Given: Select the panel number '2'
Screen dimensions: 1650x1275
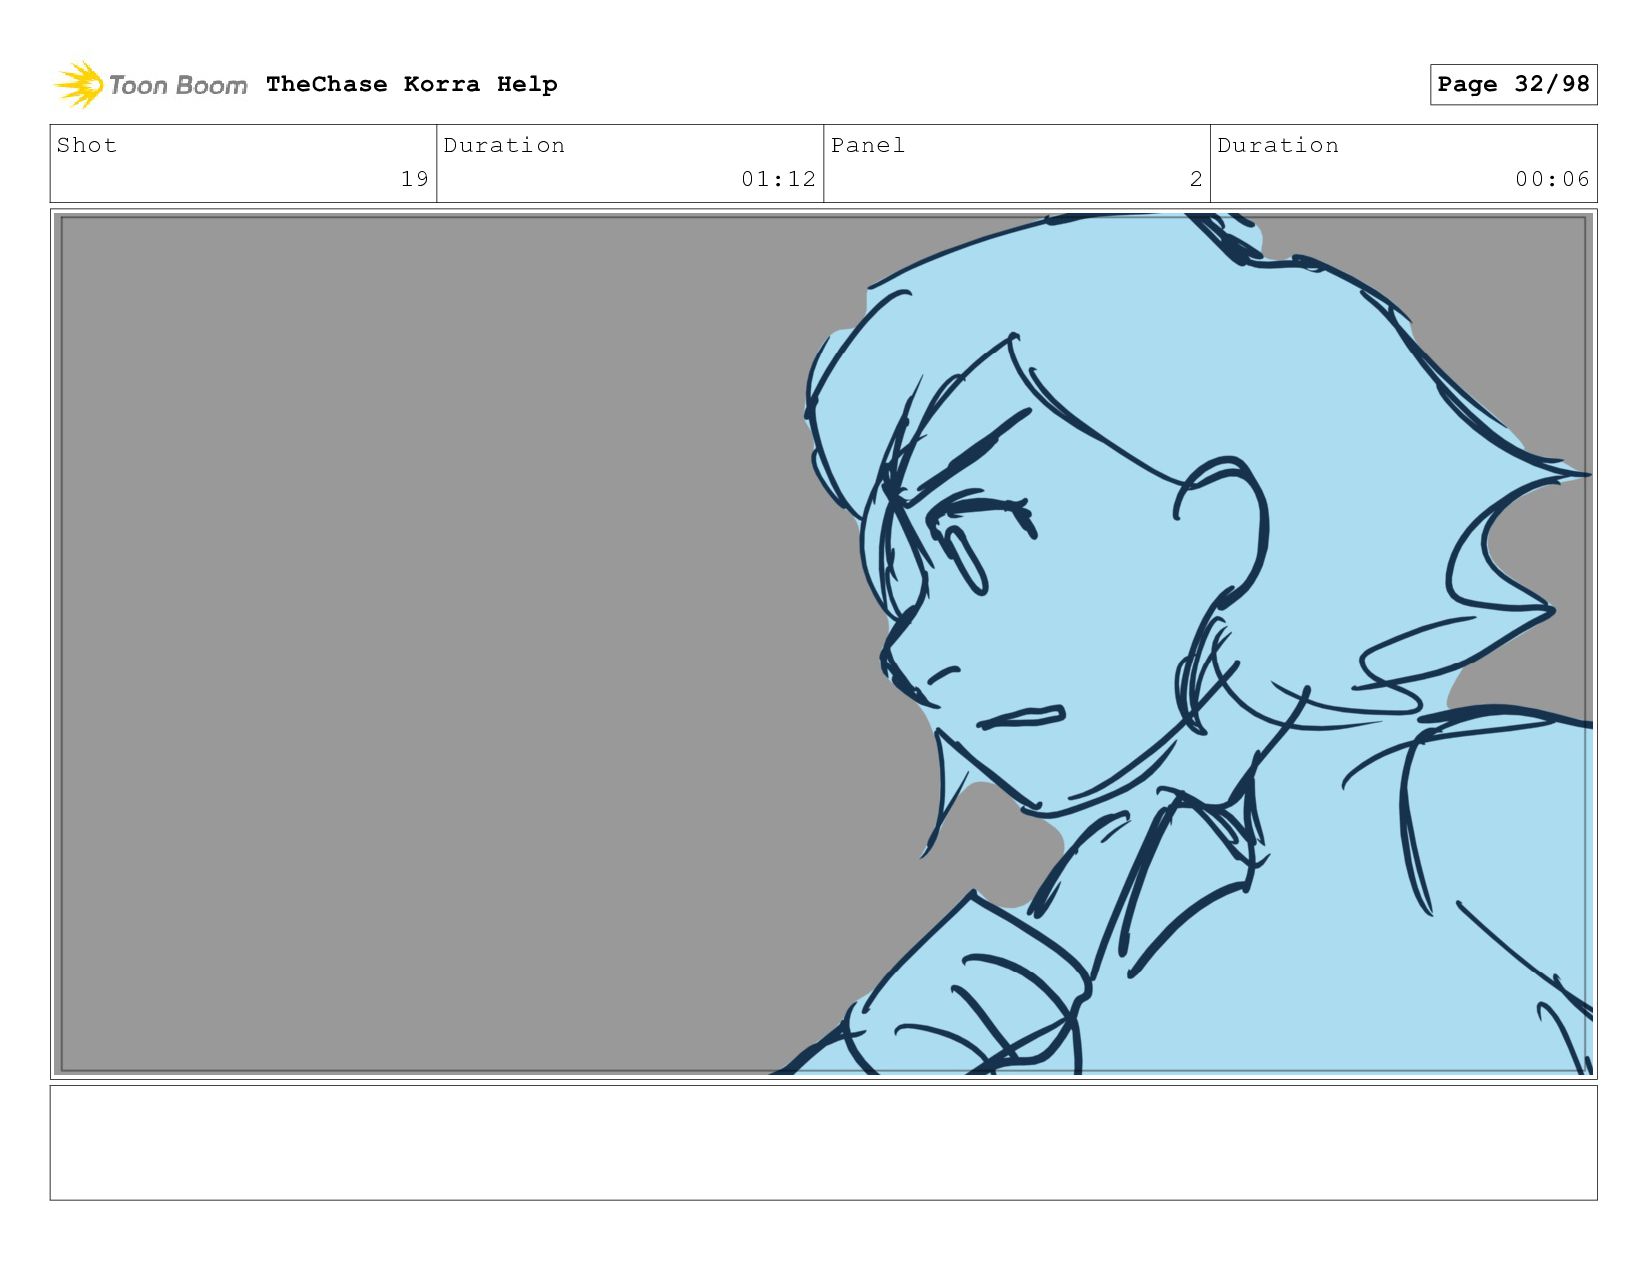Looking at the screenshot, I should pos(1196,179).
